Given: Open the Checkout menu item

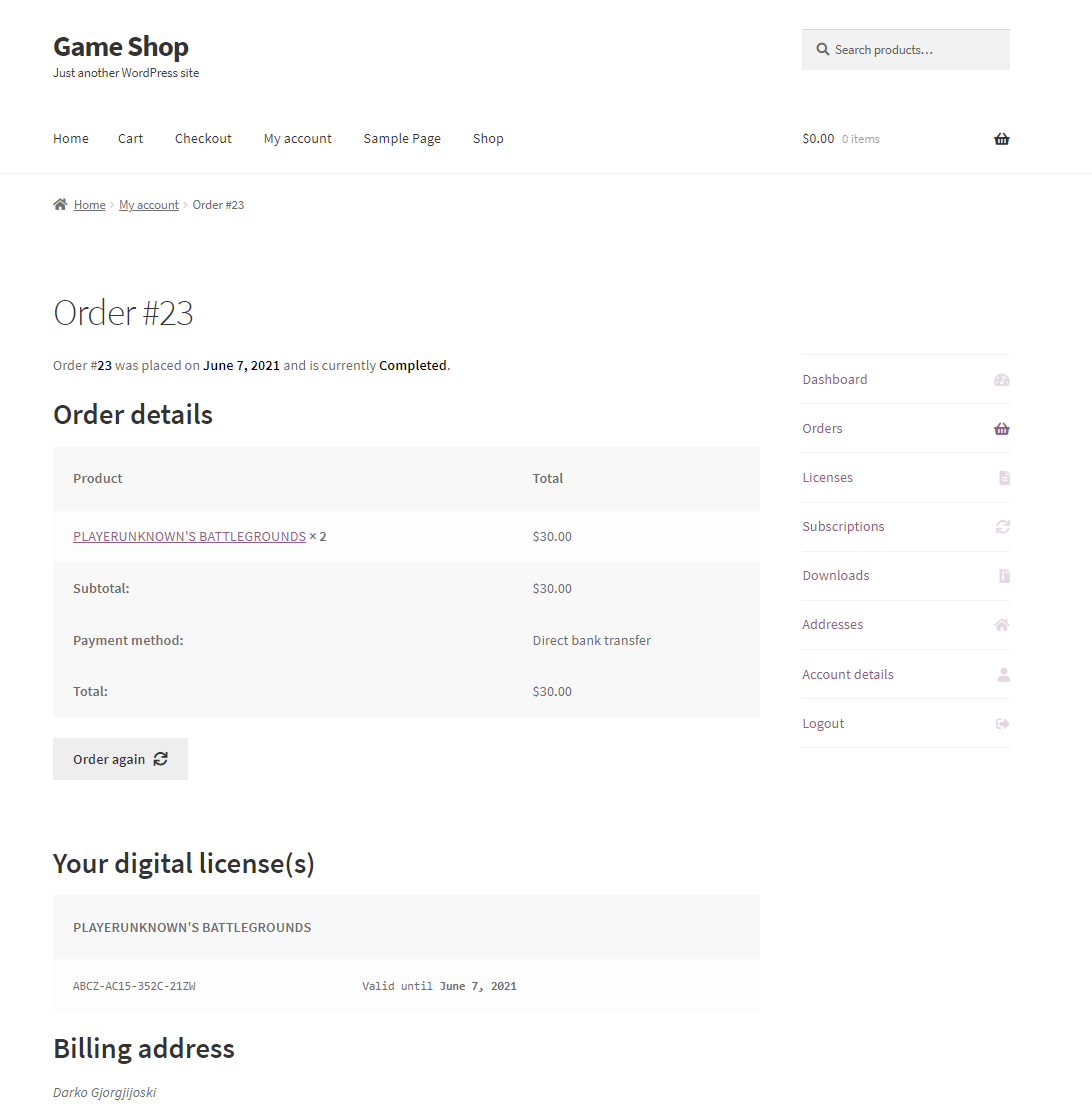Looking at the screenshot, I should (203, 139).
